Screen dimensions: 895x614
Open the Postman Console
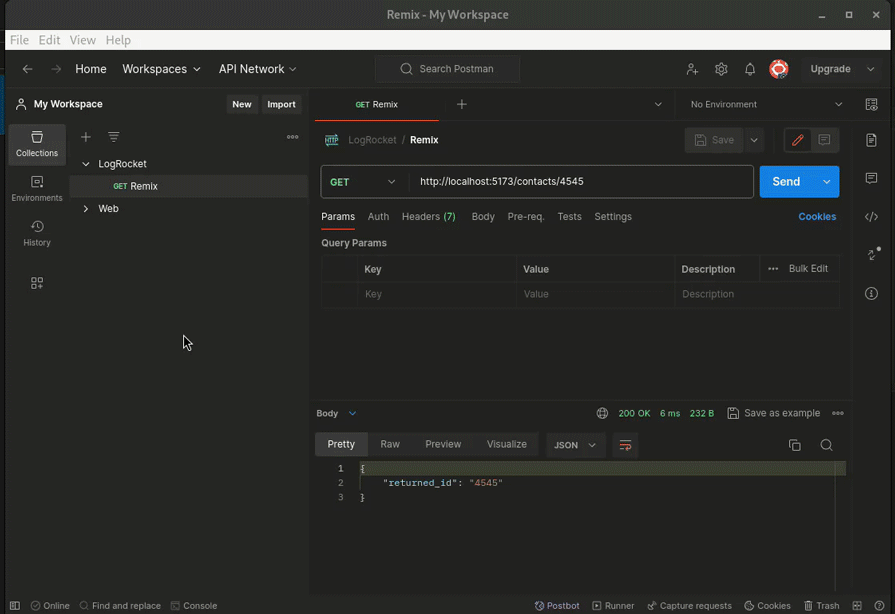tap(194, 605)
